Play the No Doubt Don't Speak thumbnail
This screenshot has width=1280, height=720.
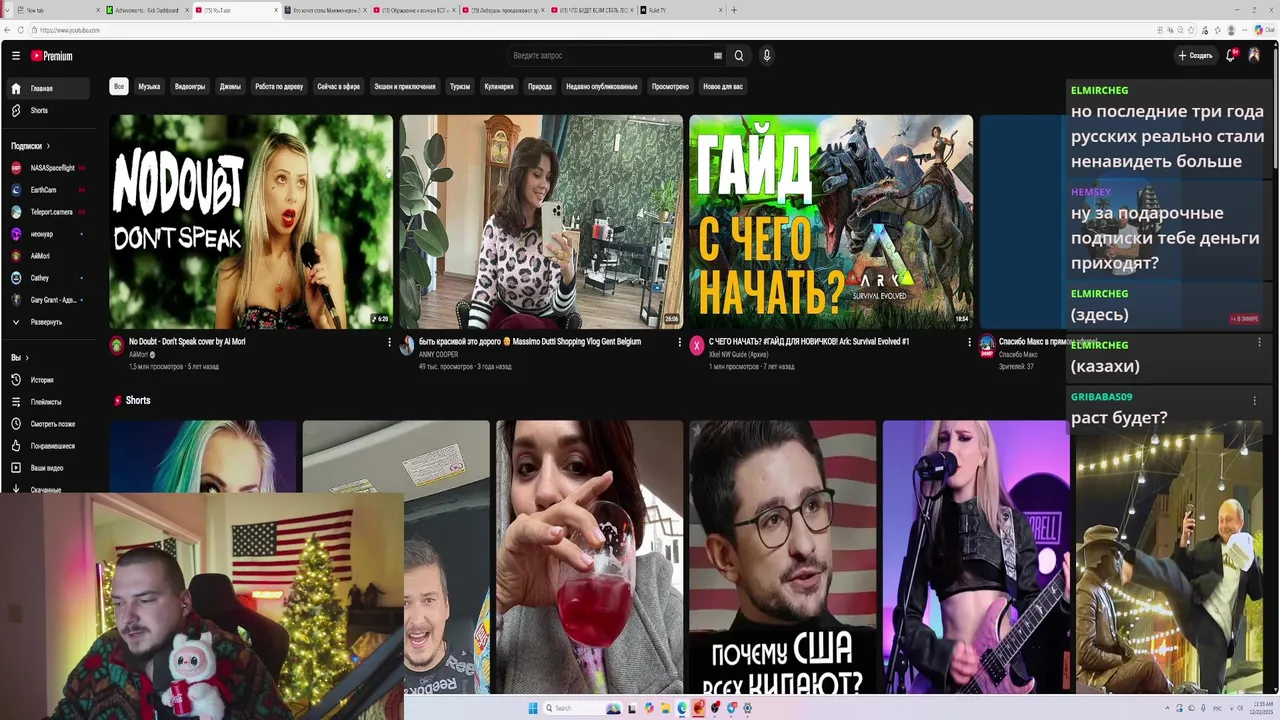(251, 222)
